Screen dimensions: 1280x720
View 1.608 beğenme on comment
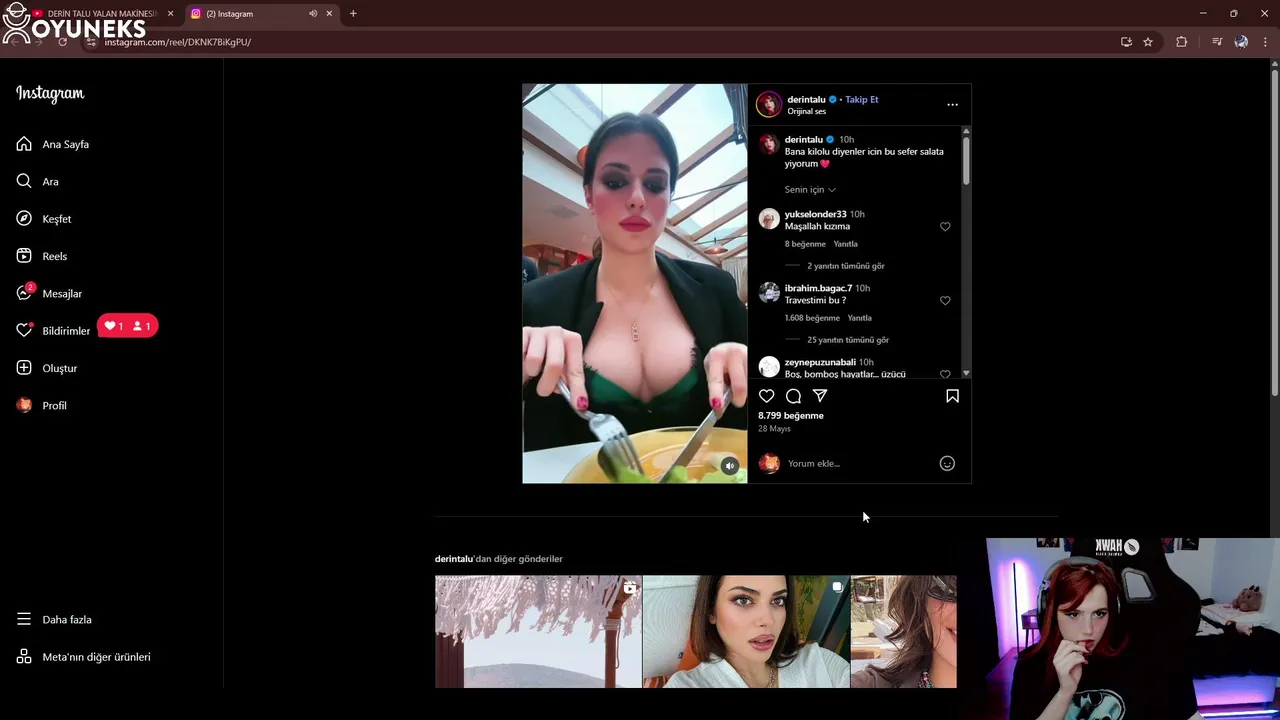click(x=812, y=318)
